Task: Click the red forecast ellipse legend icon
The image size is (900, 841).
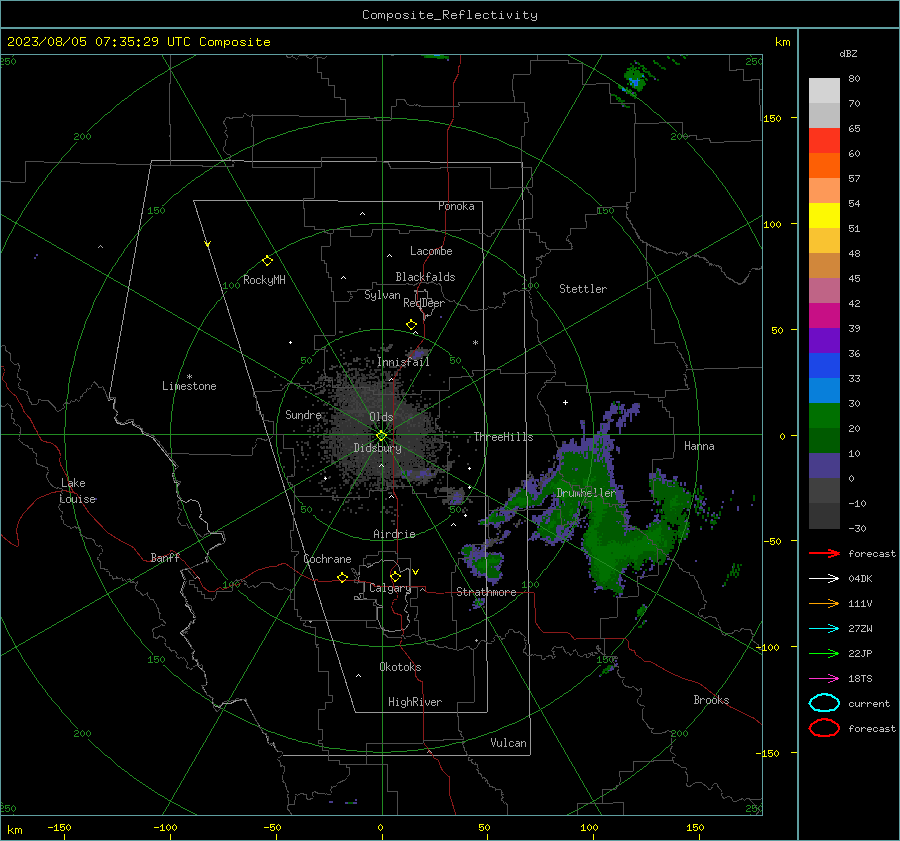Action: [824, 728]
